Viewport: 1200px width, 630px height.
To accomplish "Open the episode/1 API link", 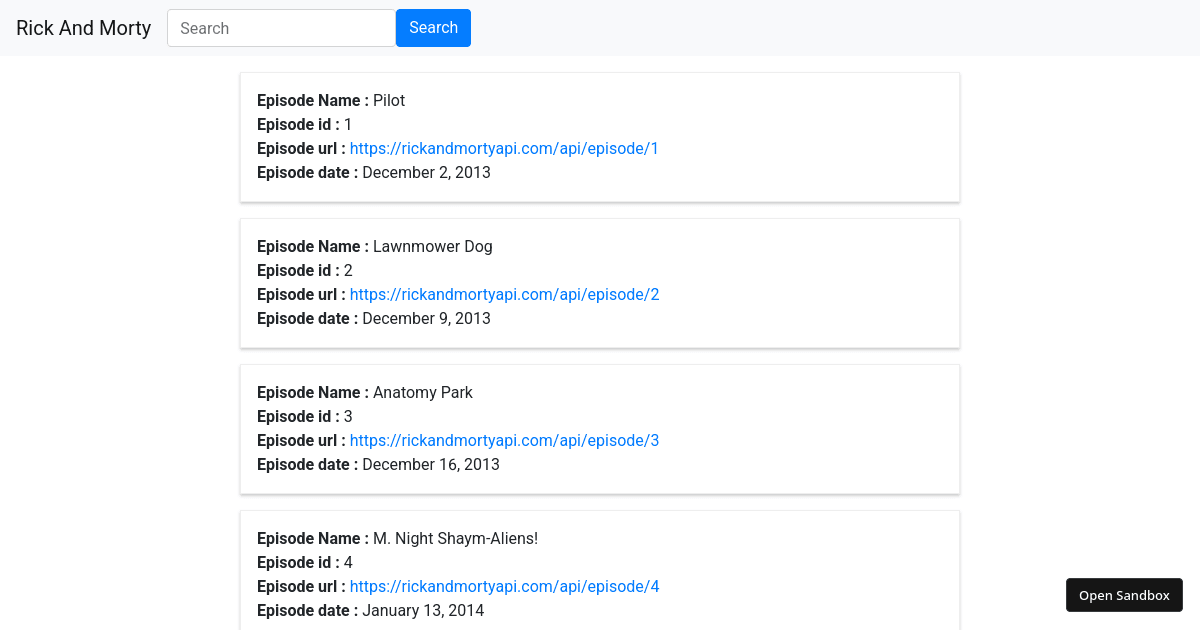I will click(x=504, y=149).
